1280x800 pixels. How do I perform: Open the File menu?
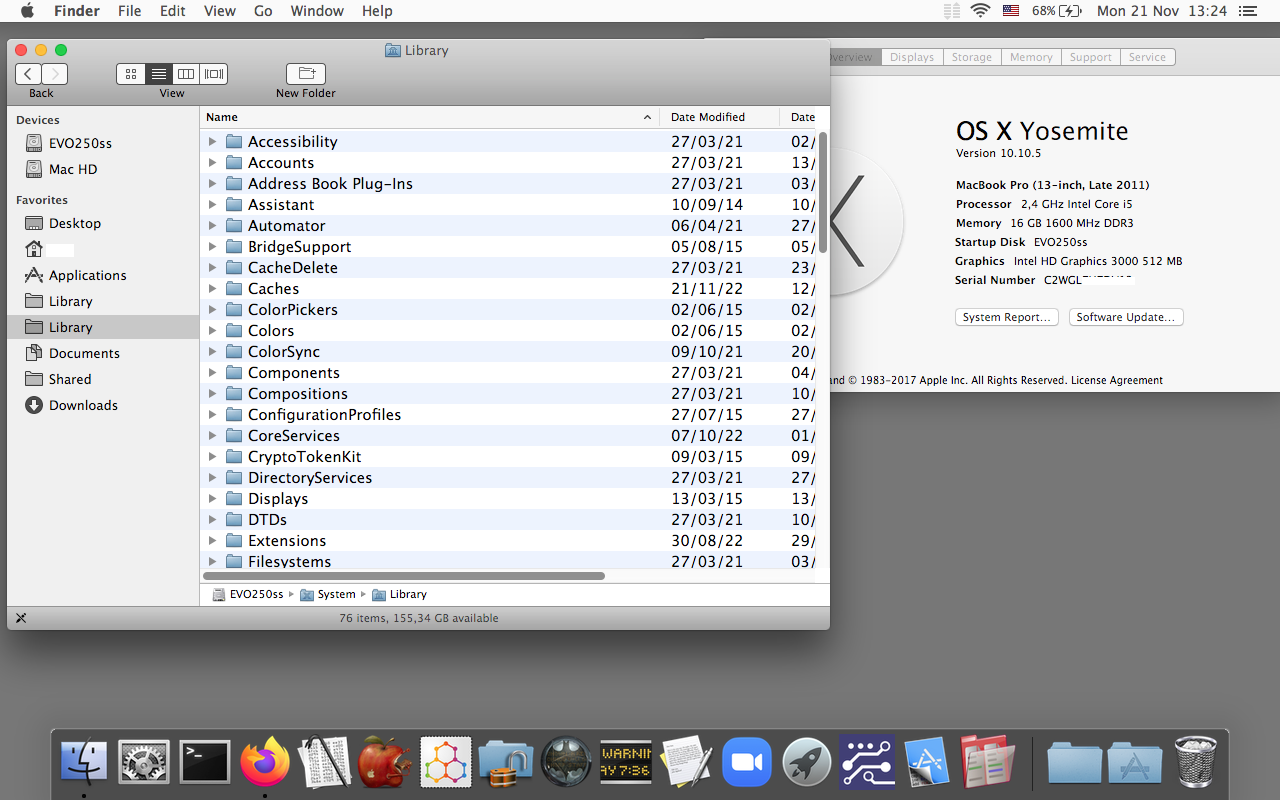pos(129,11)
